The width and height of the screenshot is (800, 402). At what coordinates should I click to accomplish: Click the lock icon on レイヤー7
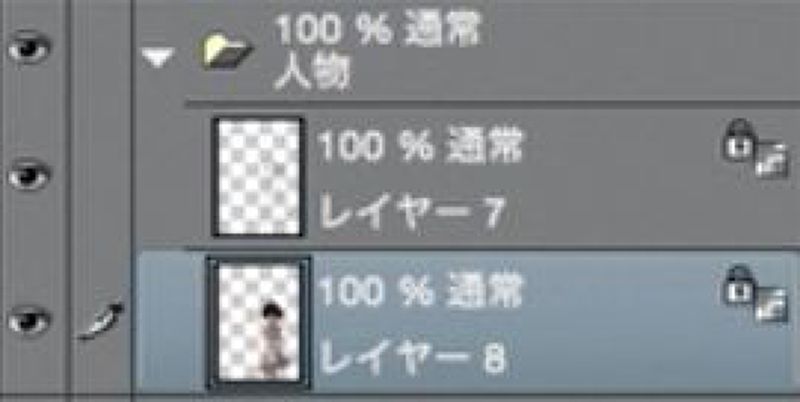pos(737,140)
